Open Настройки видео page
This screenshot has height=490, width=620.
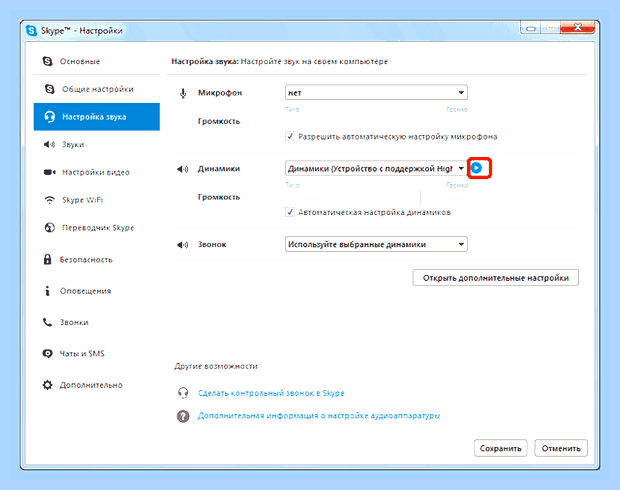click(x=96, y=172)
